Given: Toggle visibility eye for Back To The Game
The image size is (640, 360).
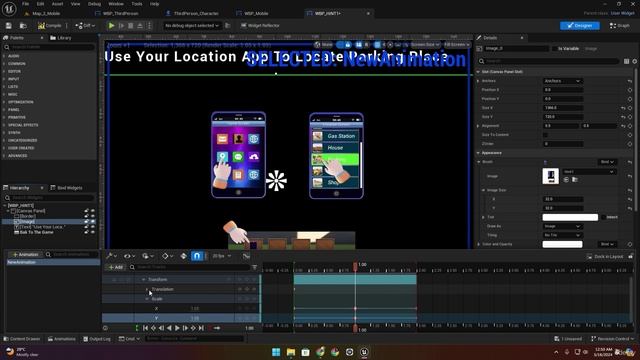Looking at the screenshot, I should pos(93,232).
